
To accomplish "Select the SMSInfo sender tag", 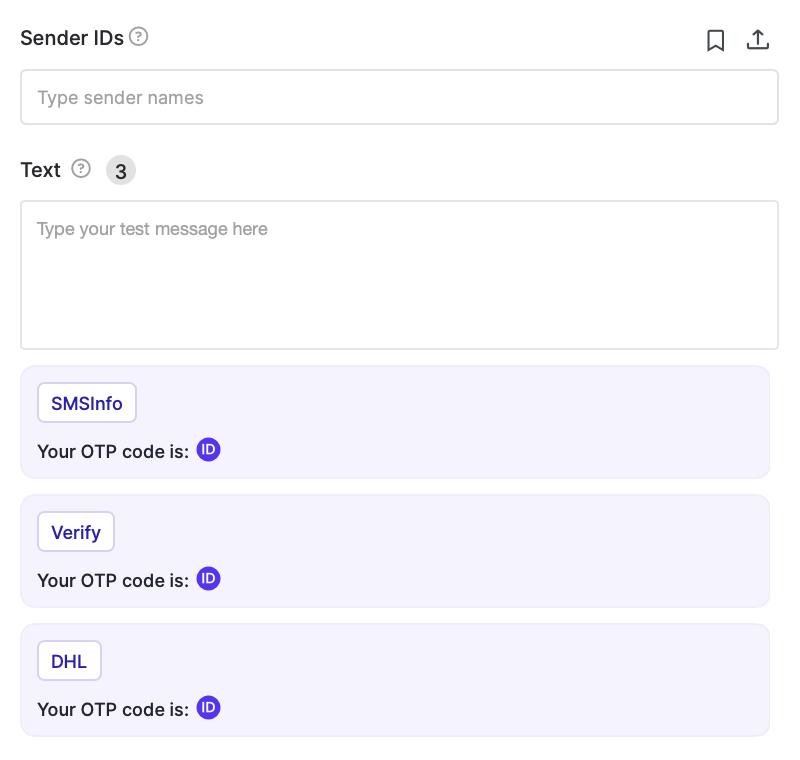I will pos(87,402).
